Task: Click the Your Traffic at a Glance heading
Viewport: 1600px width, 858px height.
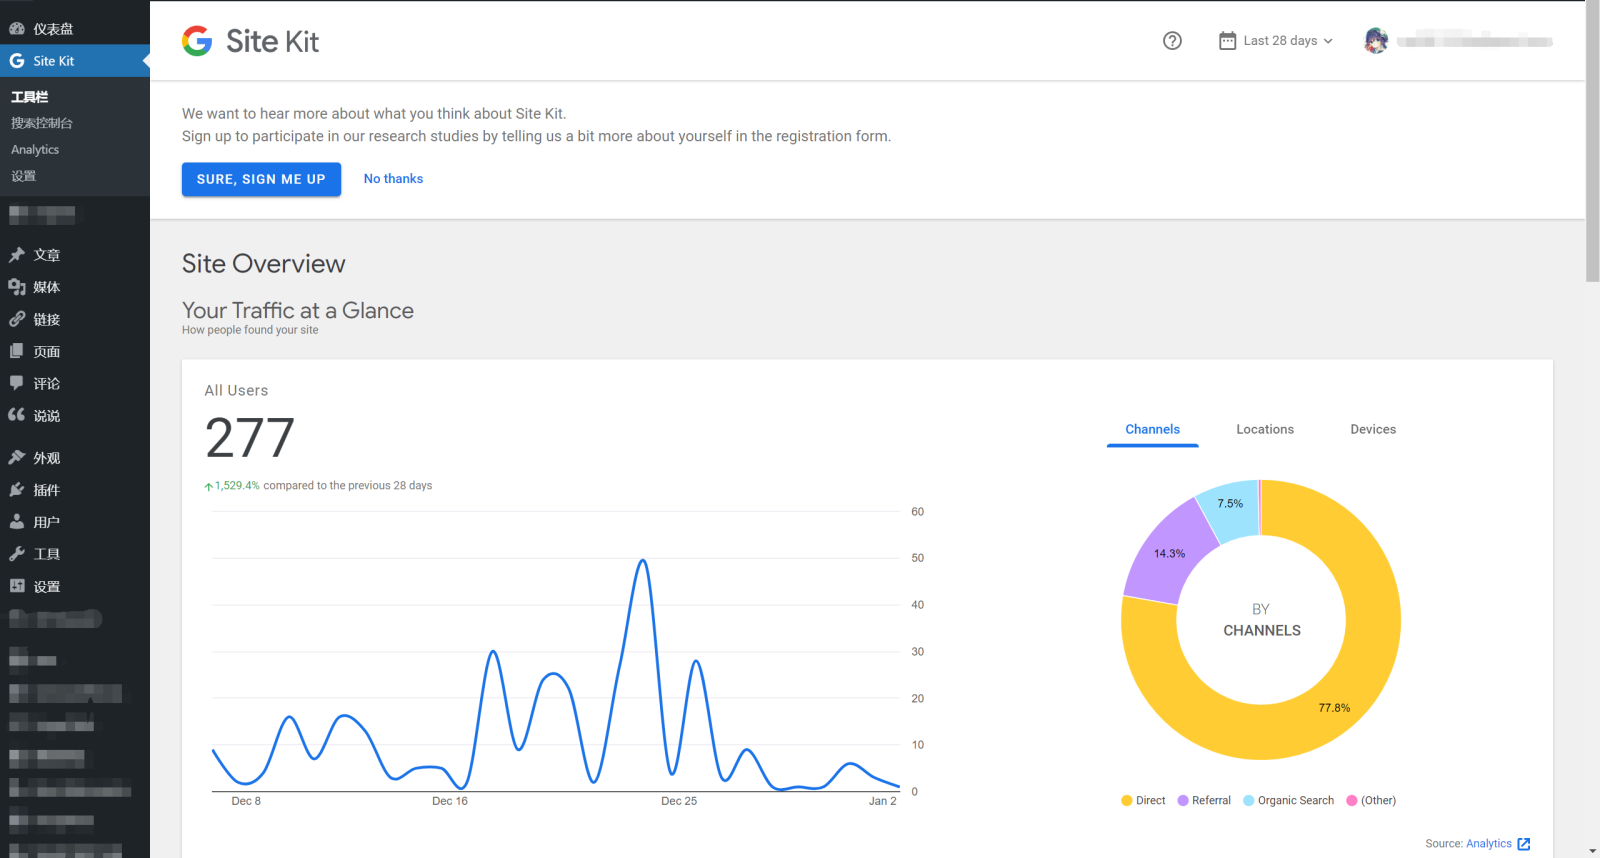Action: pyautogui.click(x=298, y=311)
